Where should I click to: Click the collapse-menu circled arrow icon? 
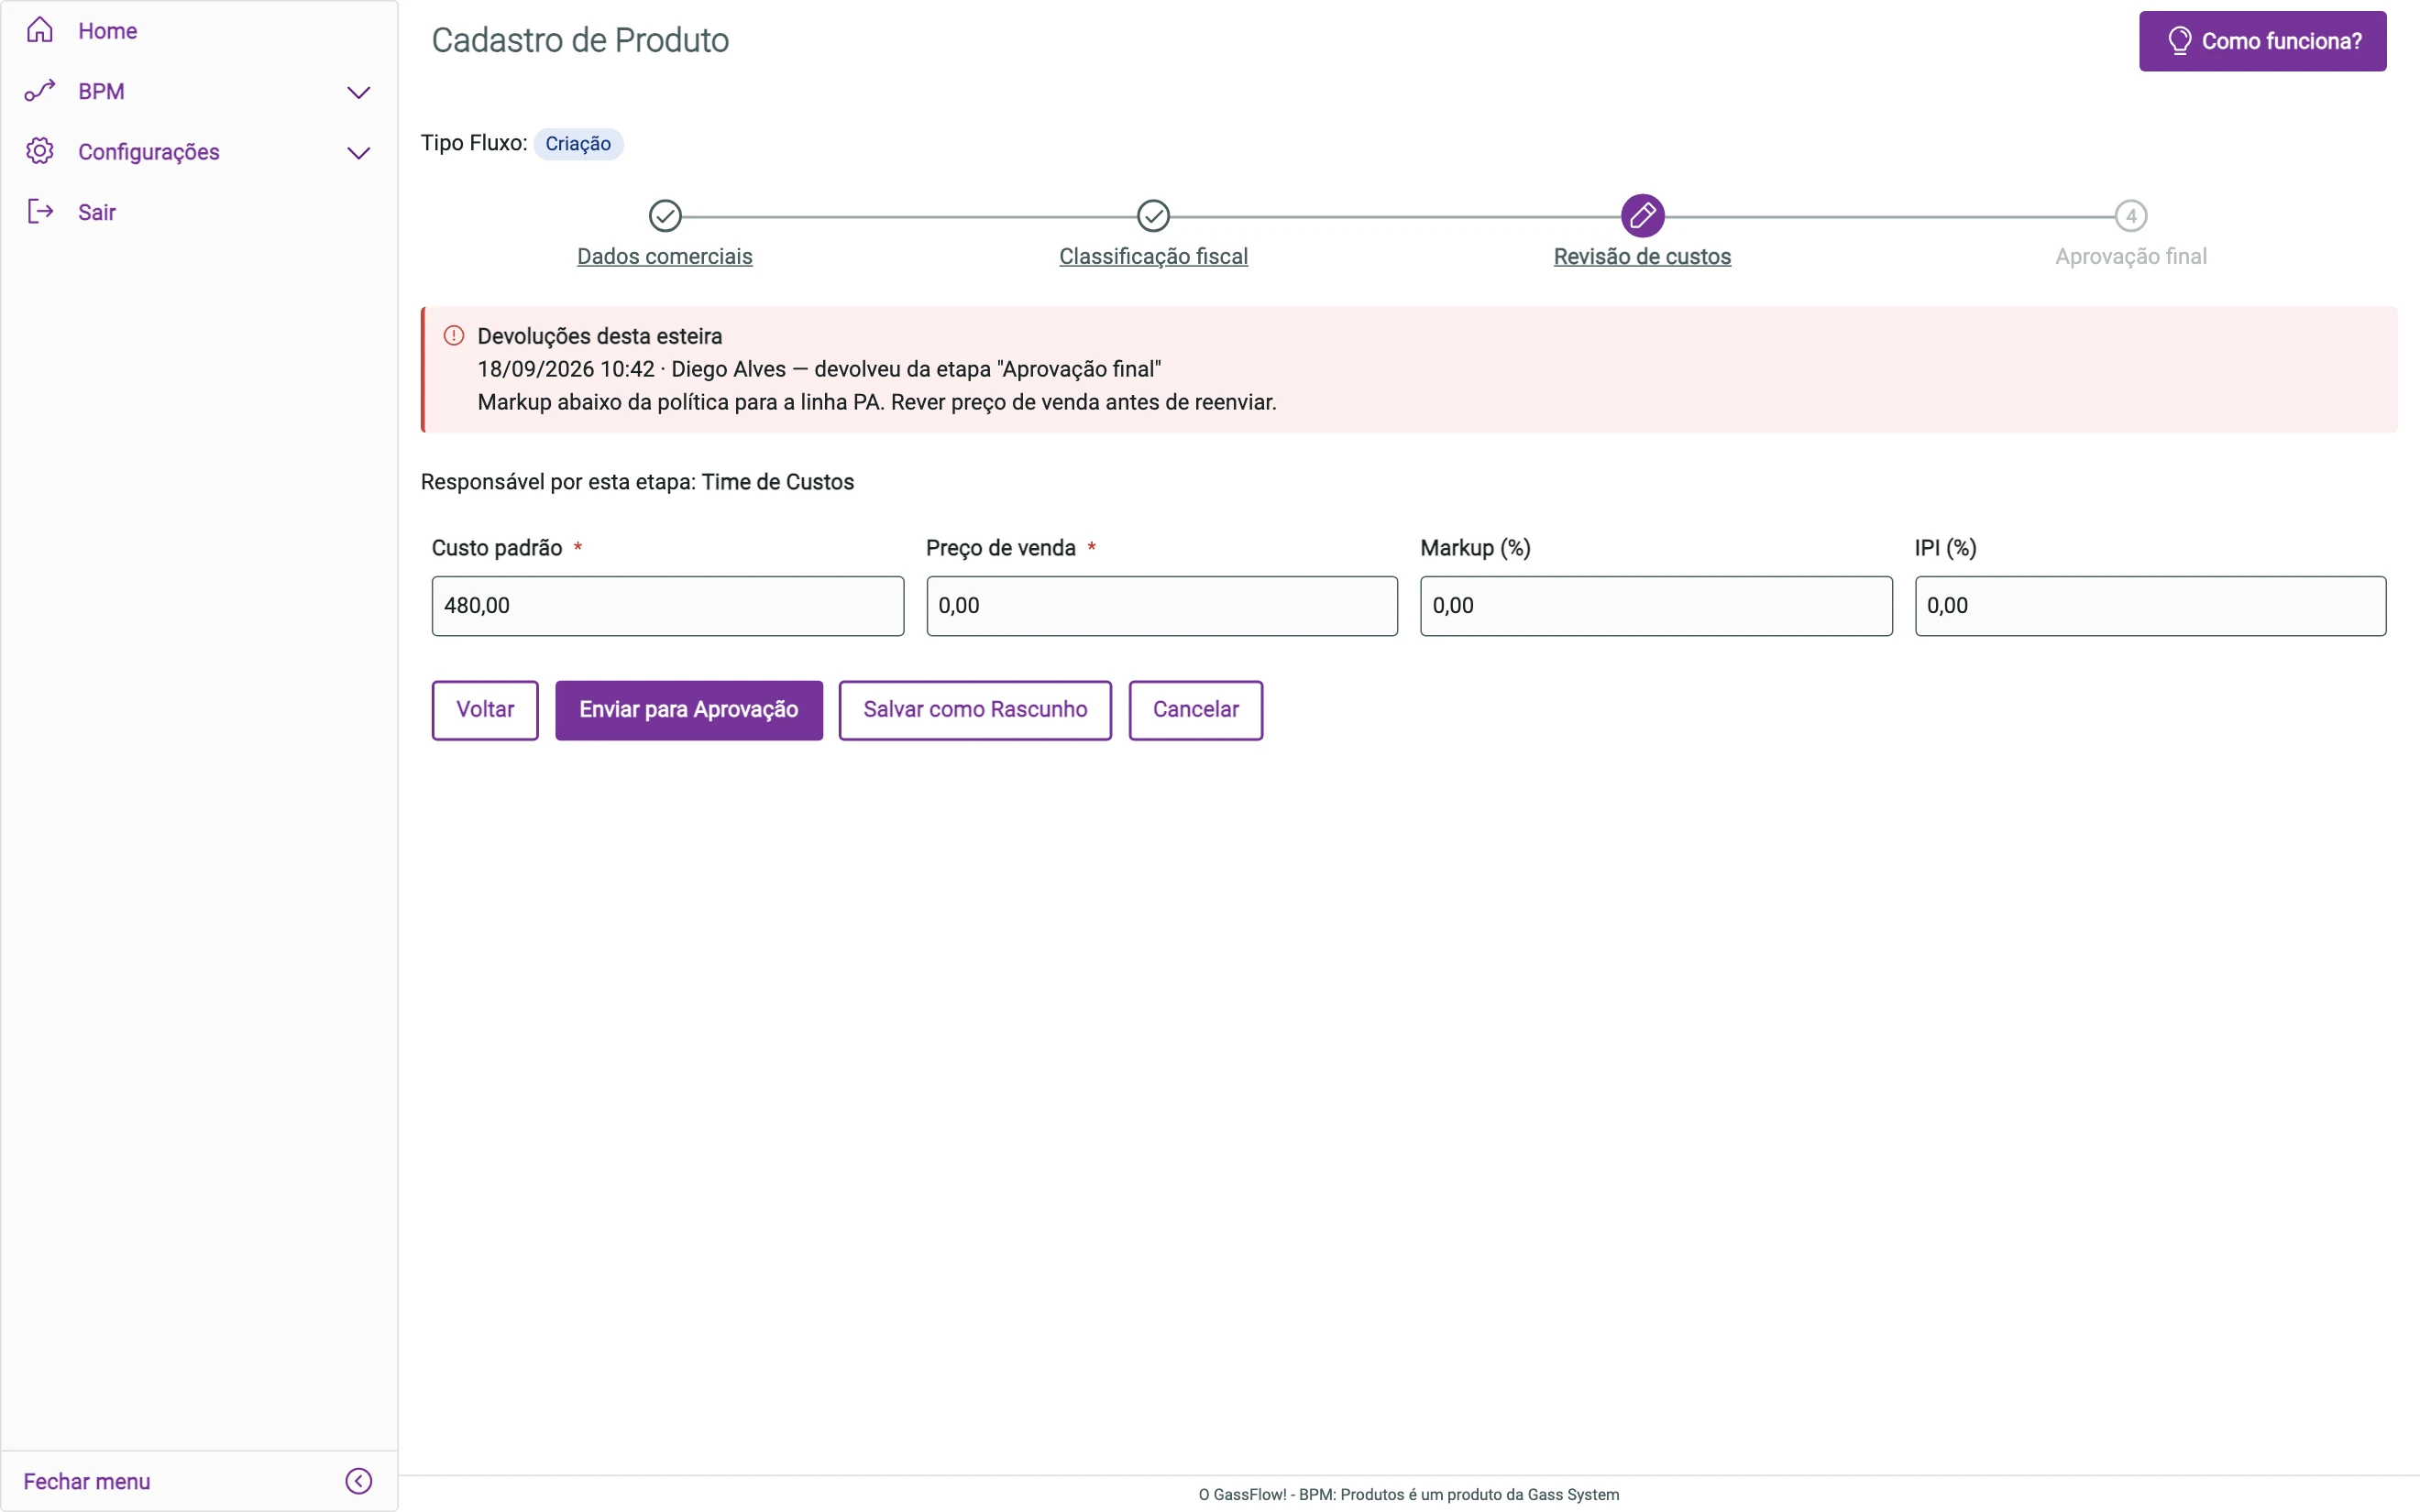(x=359, y=1481)
